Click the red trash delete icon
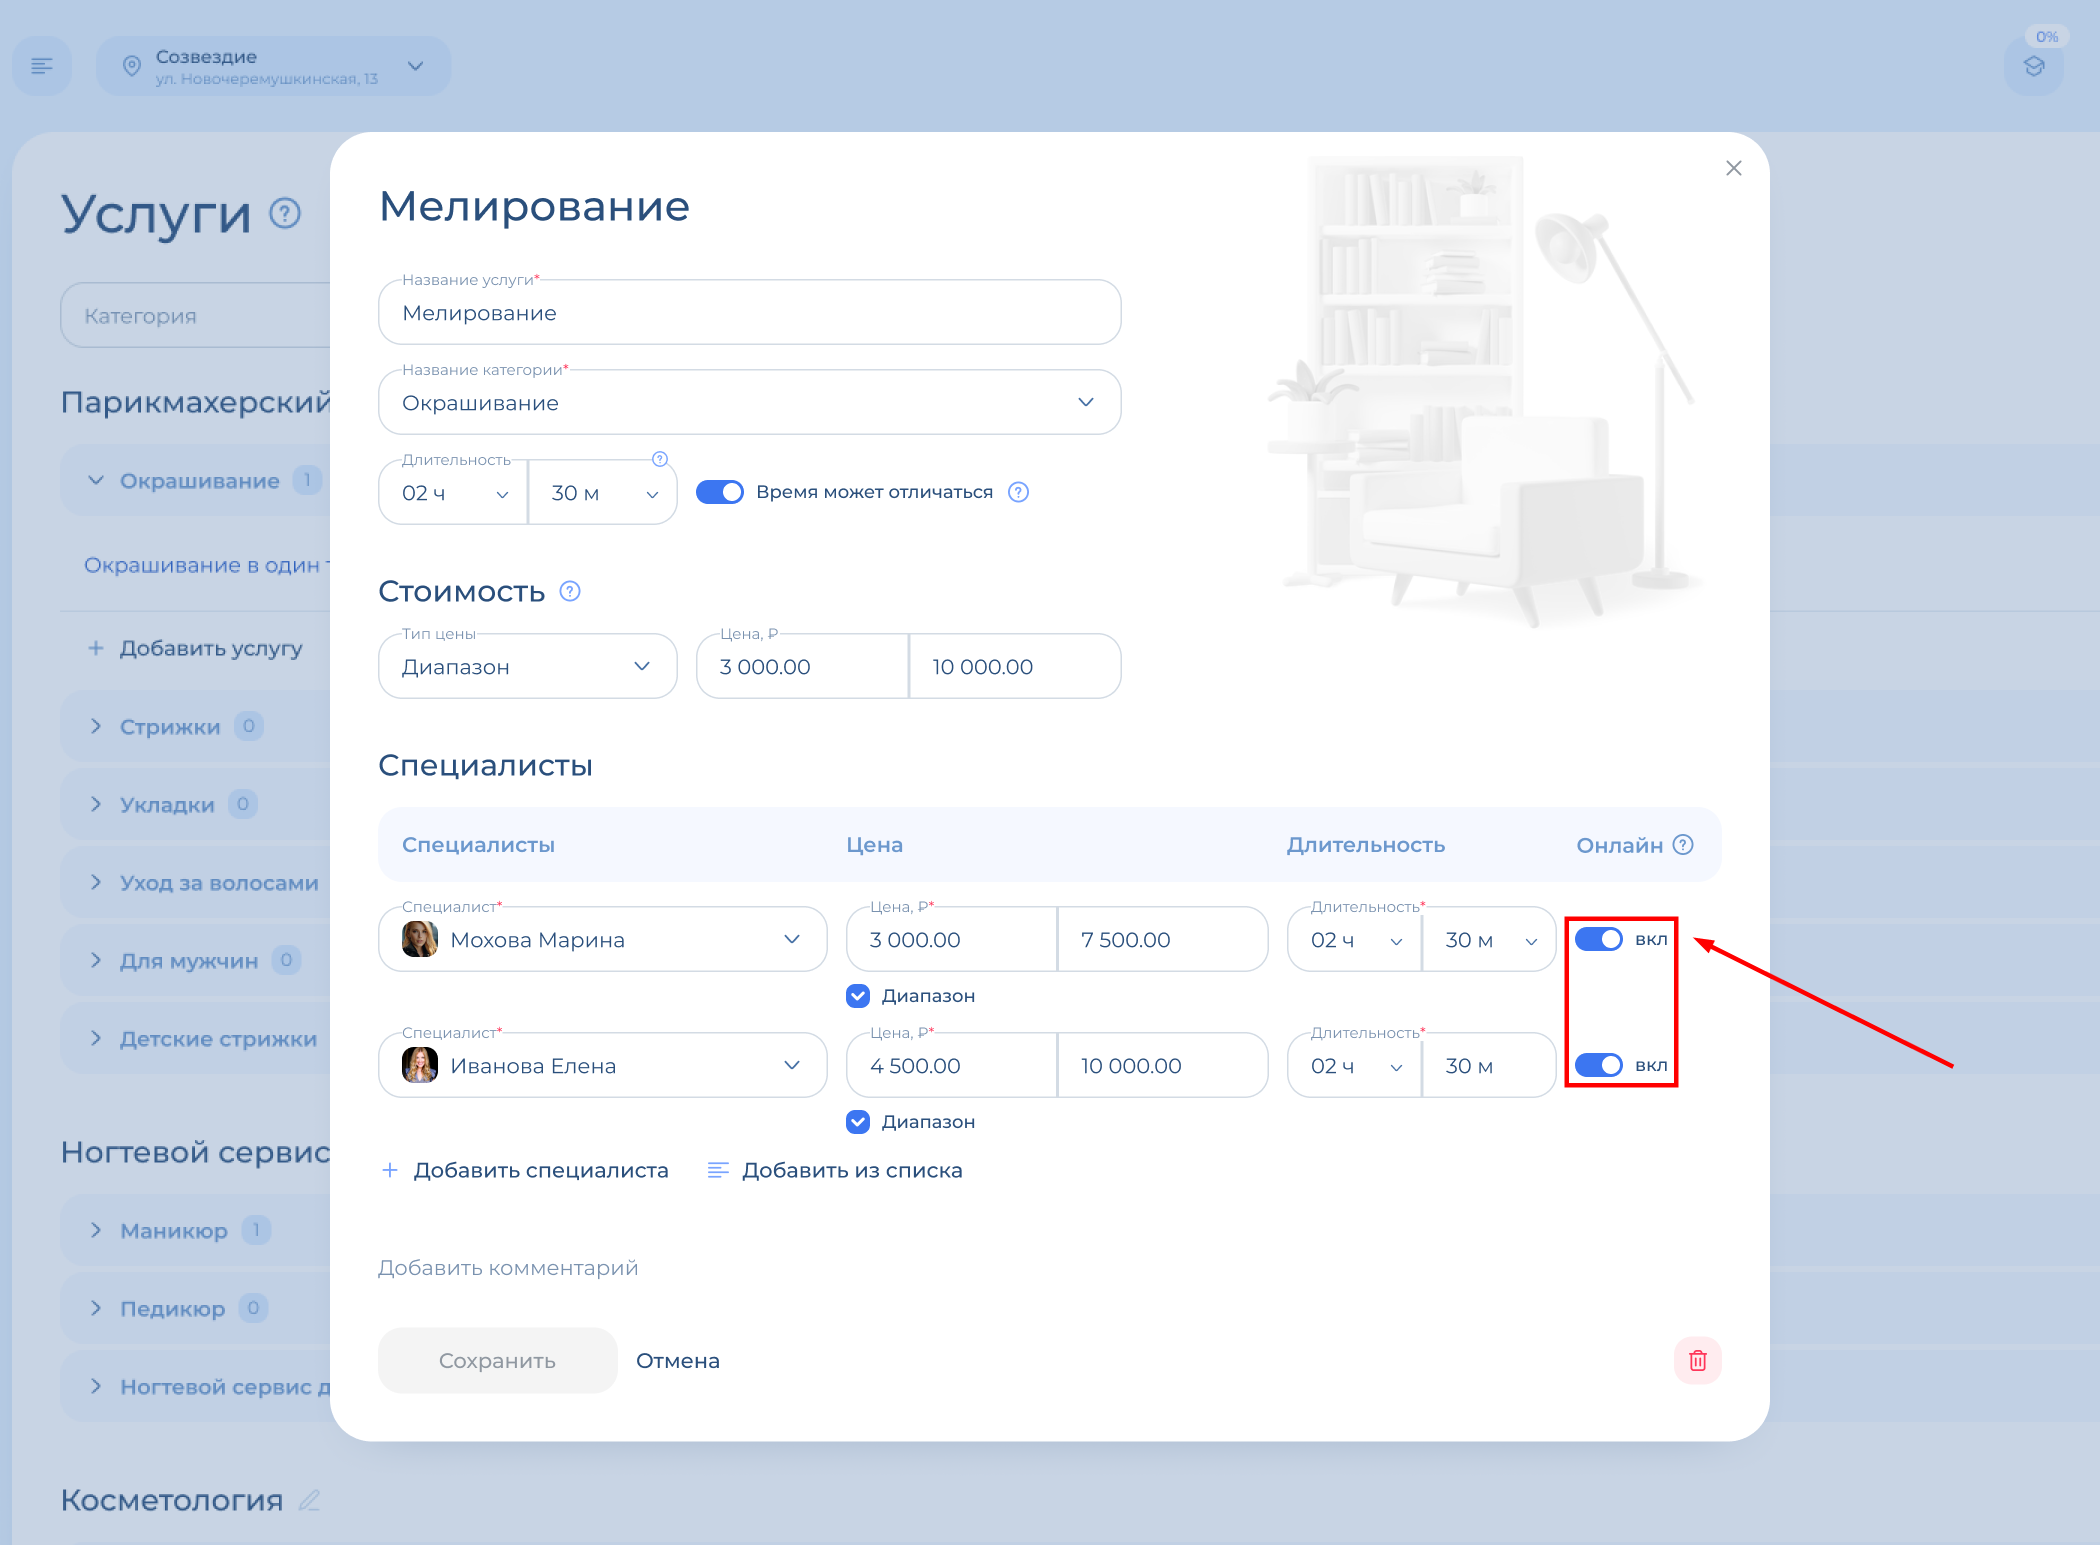 pyautogui.click(x=1697, y=1360)
